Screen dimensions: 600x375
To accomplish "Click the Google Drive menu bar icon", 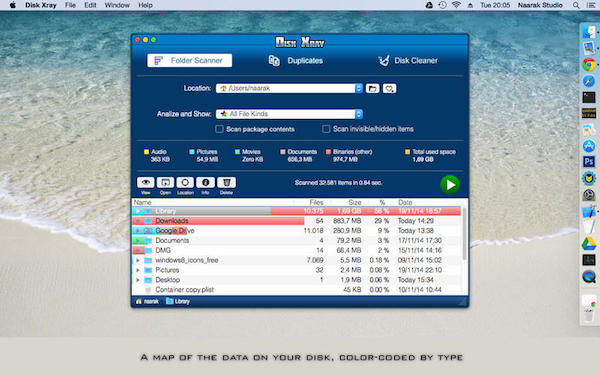I will coord(429,5).
